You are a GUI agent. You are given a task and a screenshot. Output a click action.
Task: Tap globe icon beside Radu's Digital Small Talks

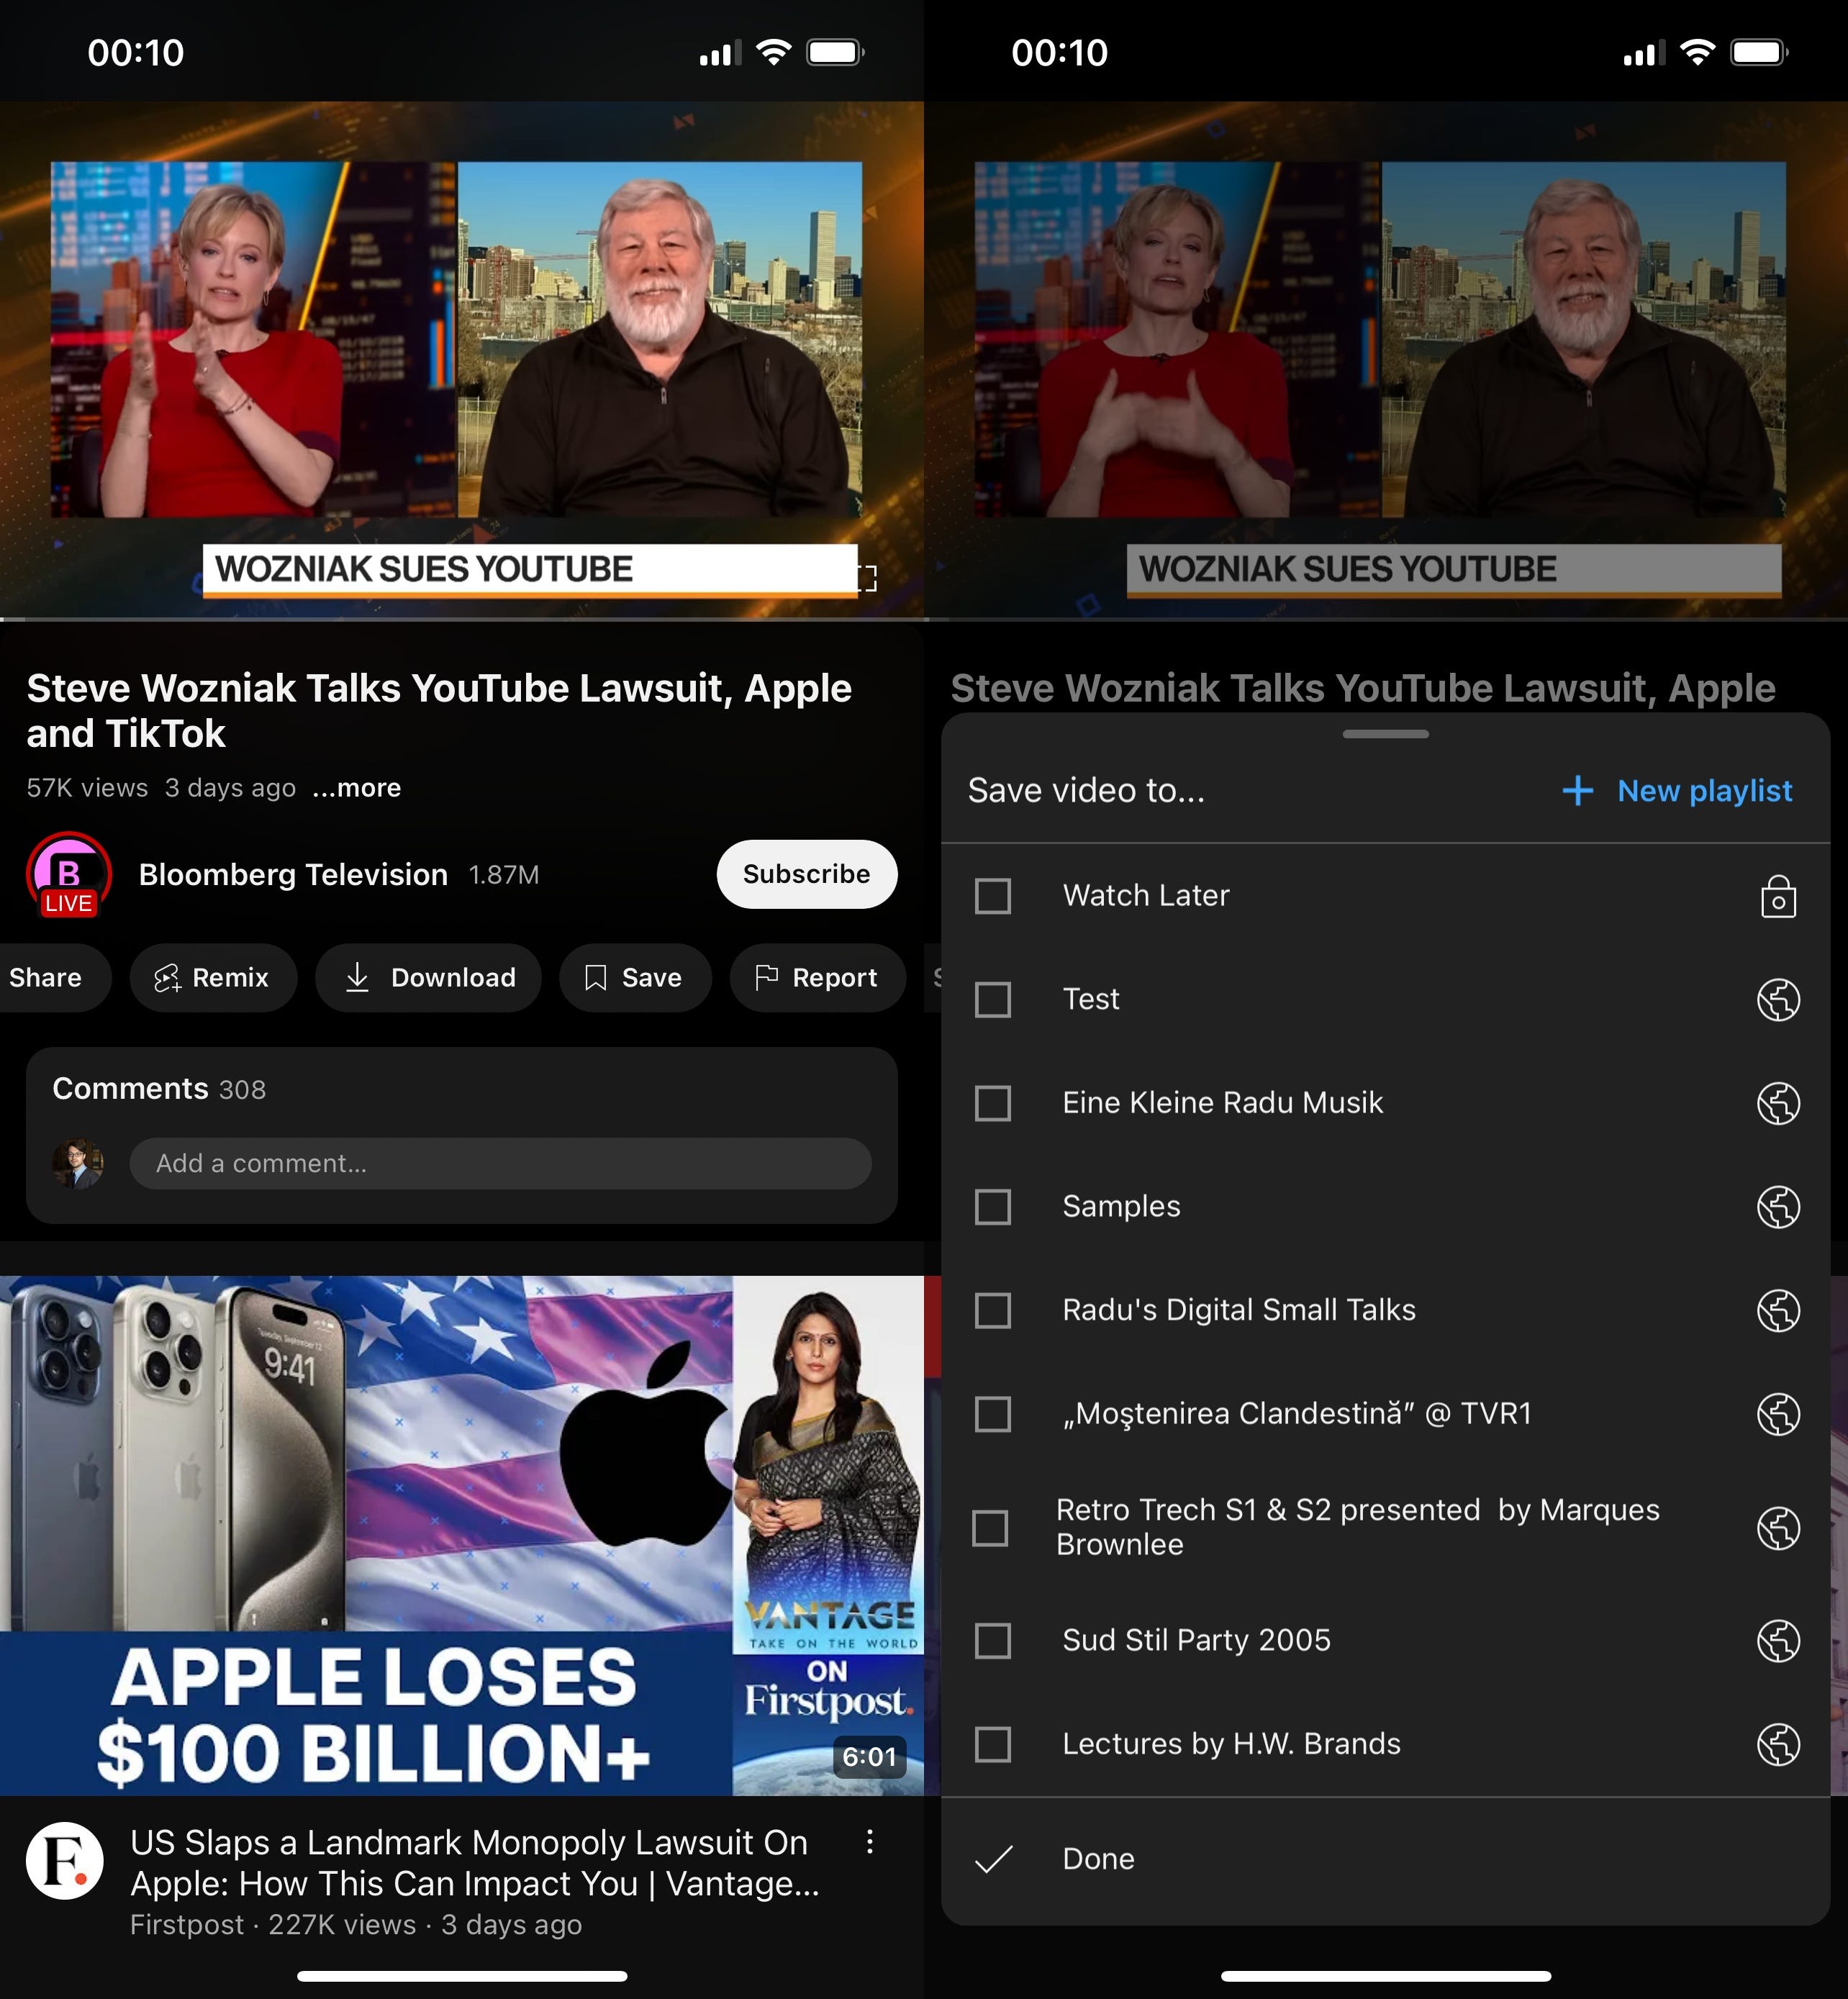[1778, 1310]
